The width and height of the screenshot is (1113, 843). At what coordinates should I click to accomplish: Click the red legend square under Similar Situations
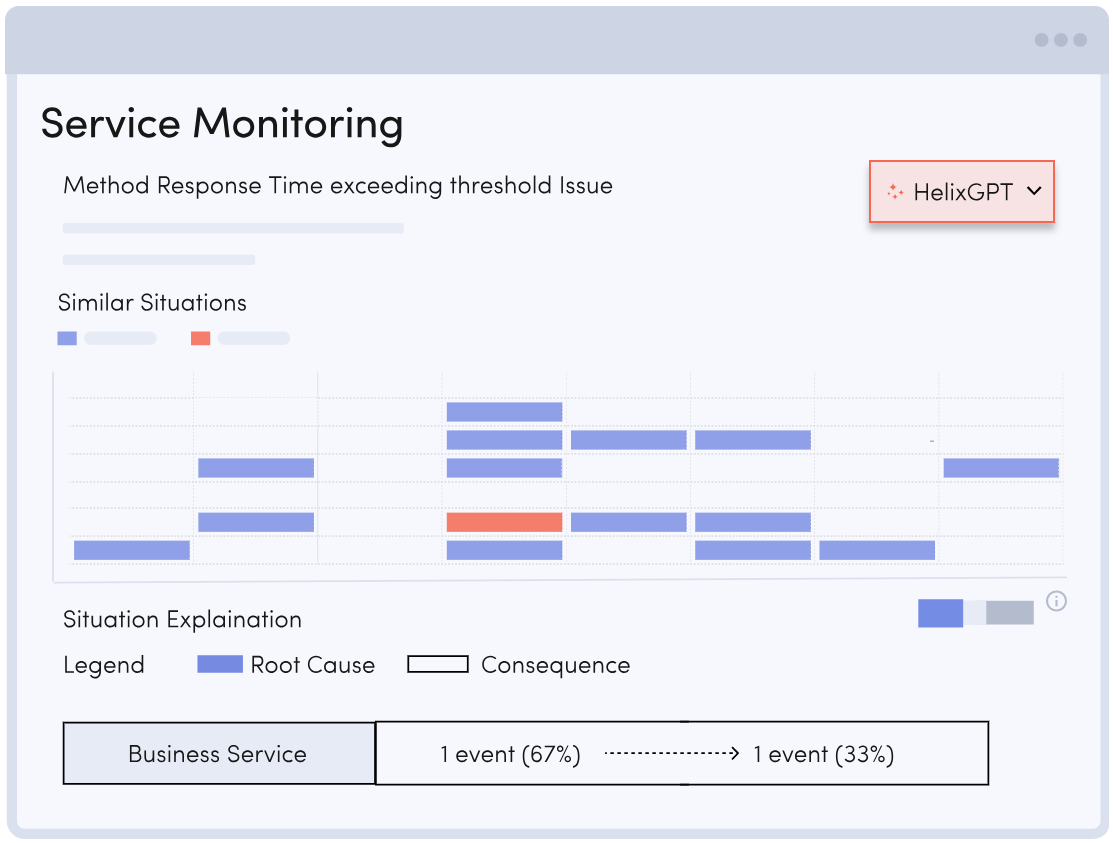(x=200, y=338)
